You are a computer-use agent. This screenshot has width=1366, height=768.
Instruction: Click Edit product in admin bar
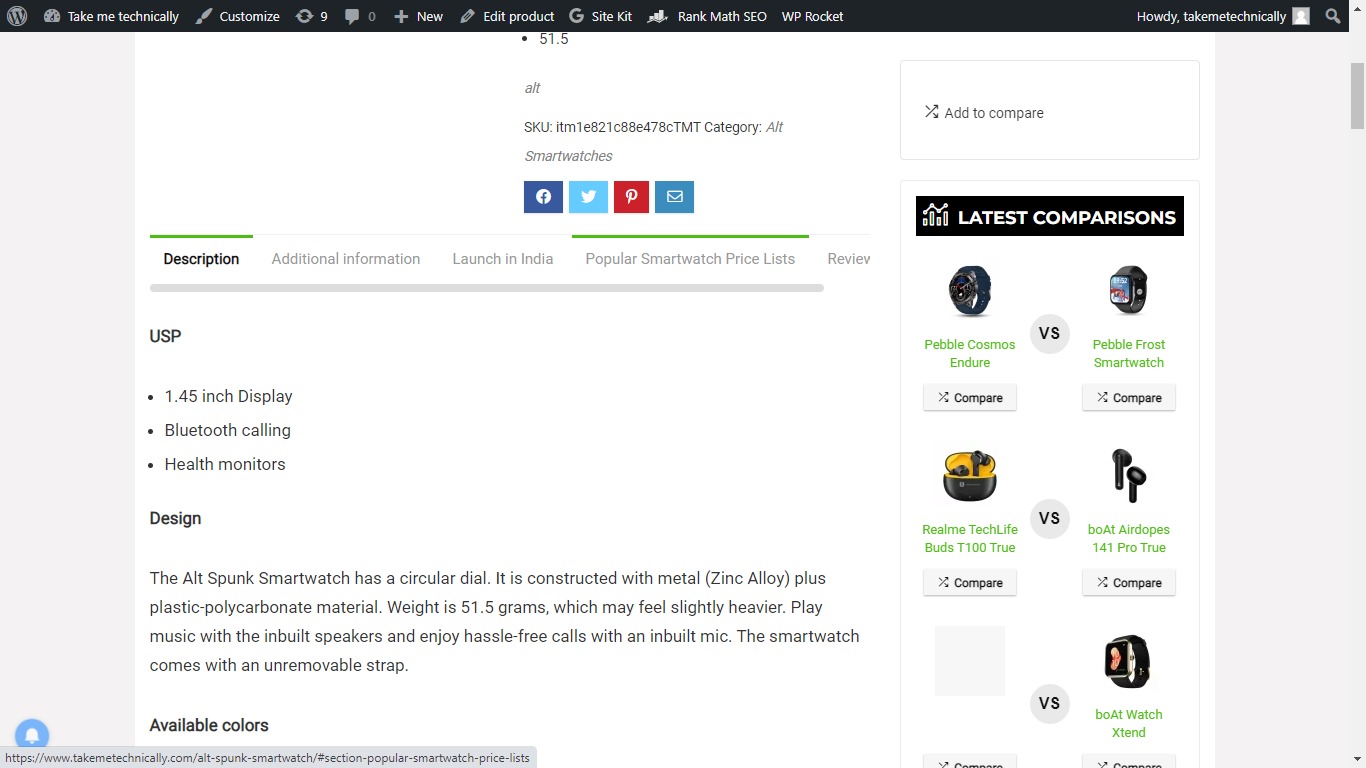point(507,16)
